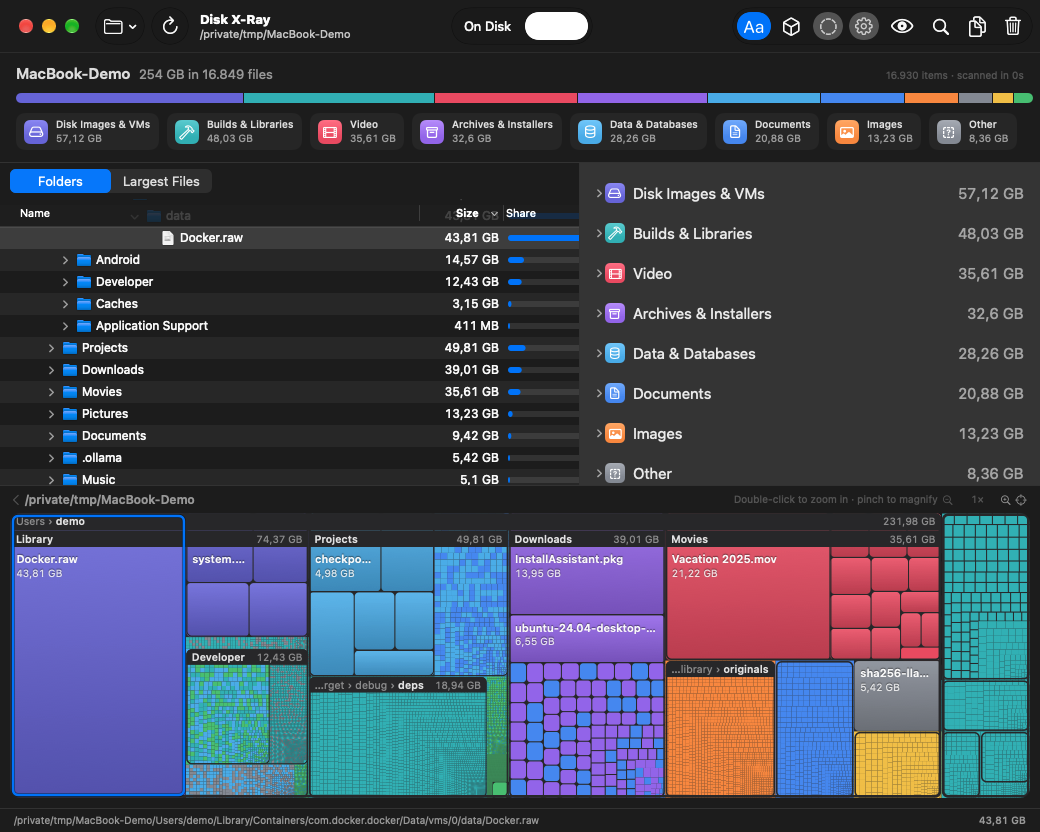Viewport: 1040px width, 832px height.
Task: Click the Data & Databases icon in the right list
Action: [x=615, y=354]
